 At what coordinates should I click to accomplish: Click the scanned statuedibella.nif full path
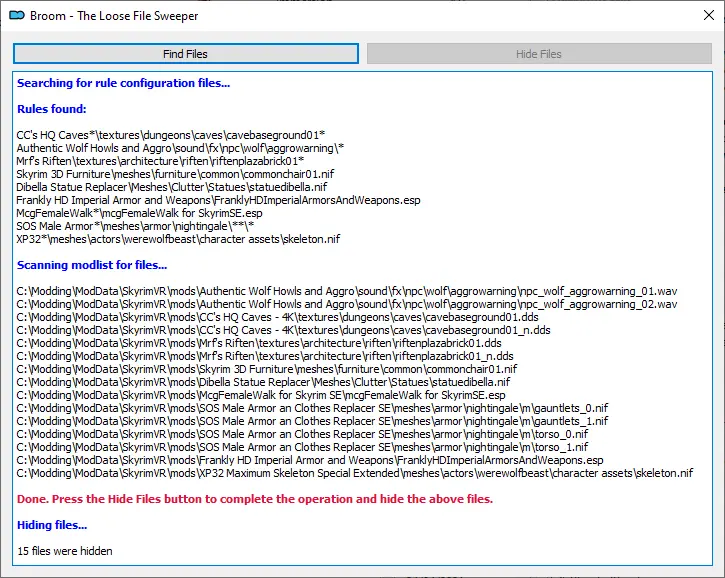tap(263, 382)
